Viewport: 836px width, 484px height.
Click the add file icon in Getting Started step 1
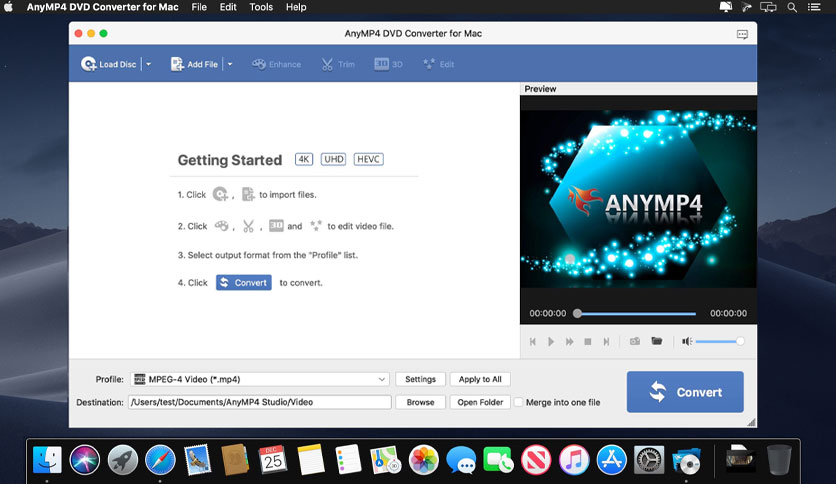click(x=248, y=194)
